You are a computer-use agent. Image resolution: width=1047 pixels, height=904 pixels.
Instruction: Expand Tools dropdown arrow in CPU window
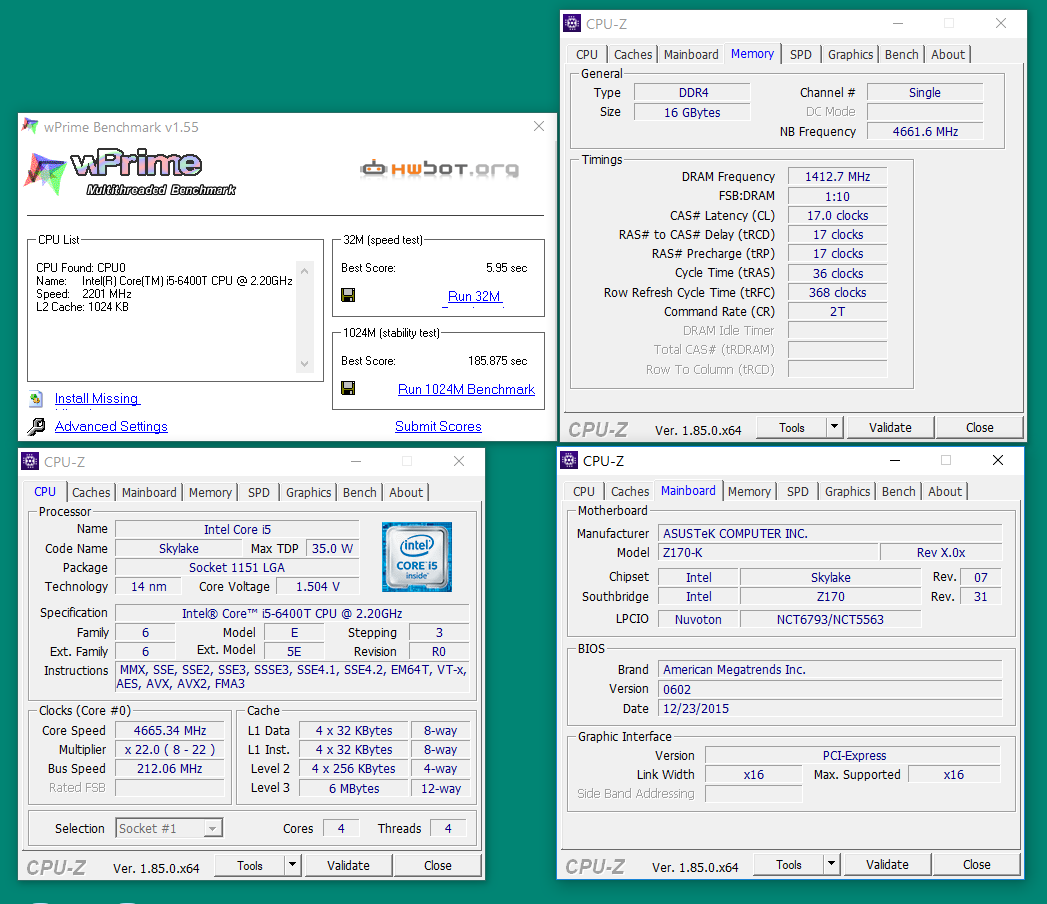click(292, 866)
